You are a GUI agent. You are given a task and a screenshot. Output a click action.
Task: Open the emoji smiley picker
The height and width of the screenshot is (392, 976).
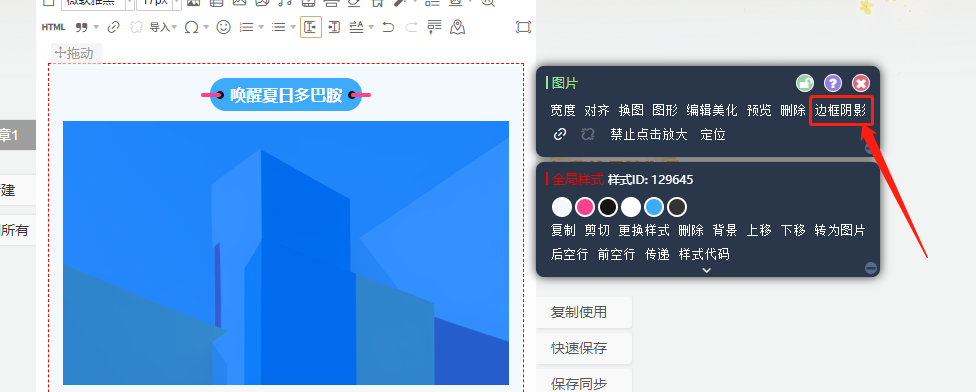pos(223,27)
